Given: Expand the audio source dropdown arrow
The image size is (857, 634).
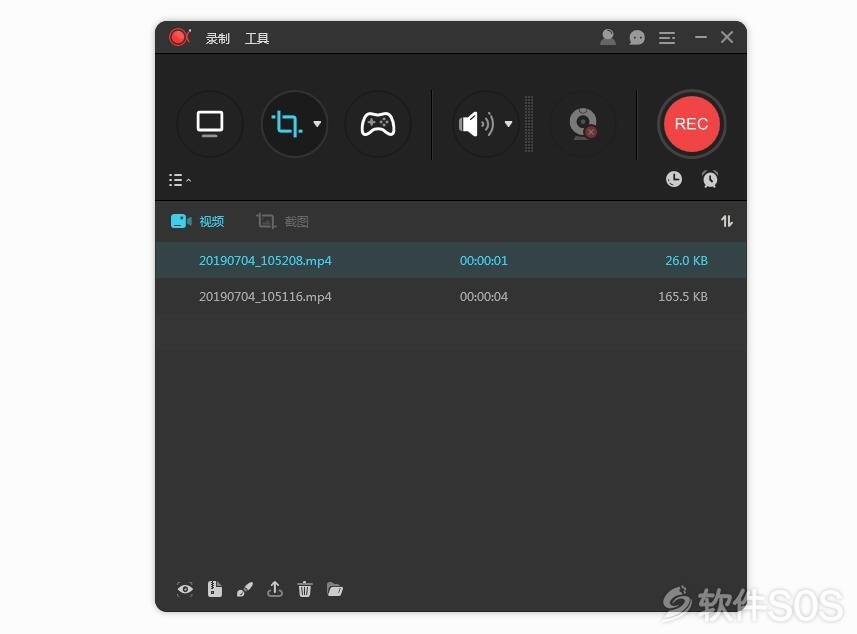Looking at the screenshot, I should tap(508, 124).
